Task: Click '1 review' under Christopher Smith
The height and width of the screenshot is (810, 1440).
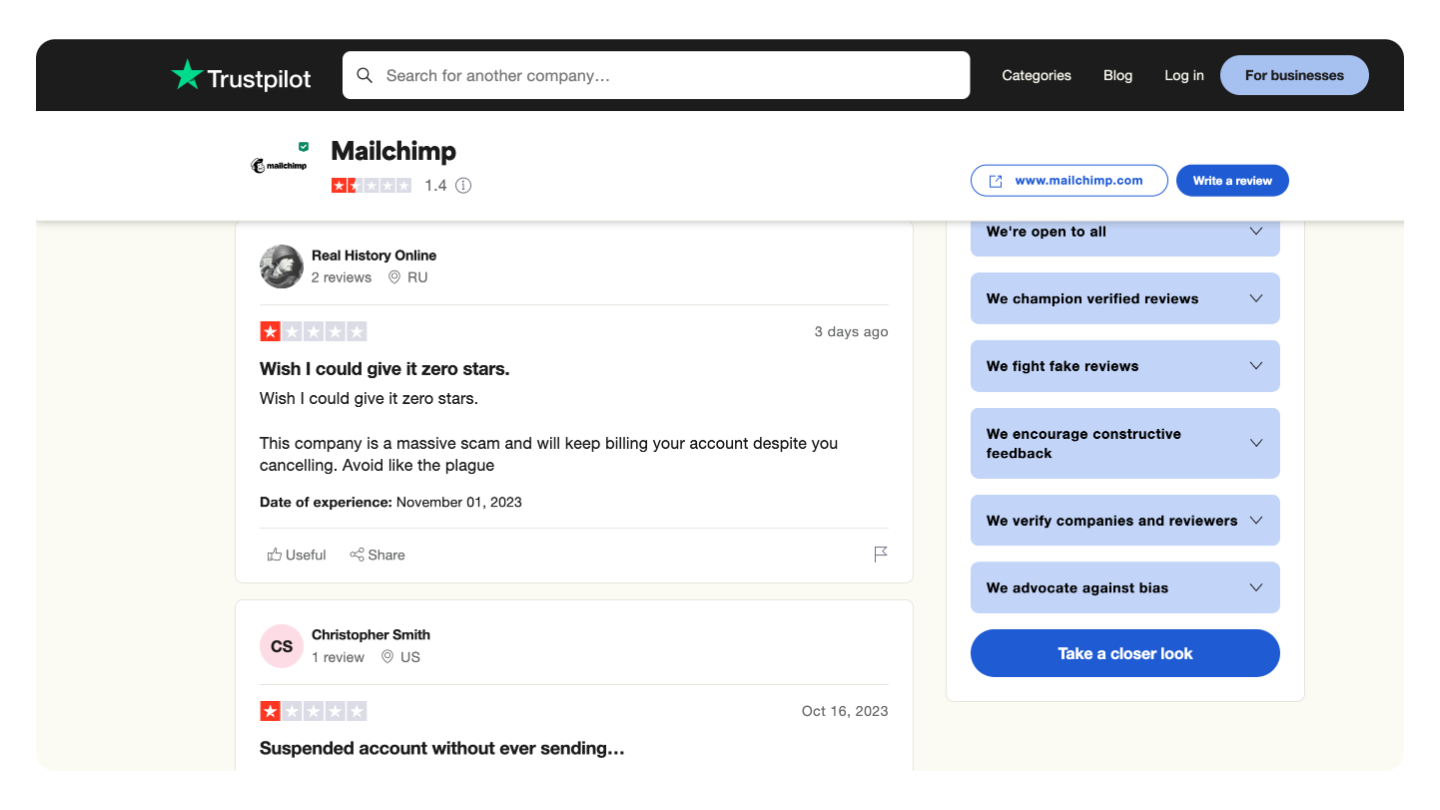Action: 338,657
